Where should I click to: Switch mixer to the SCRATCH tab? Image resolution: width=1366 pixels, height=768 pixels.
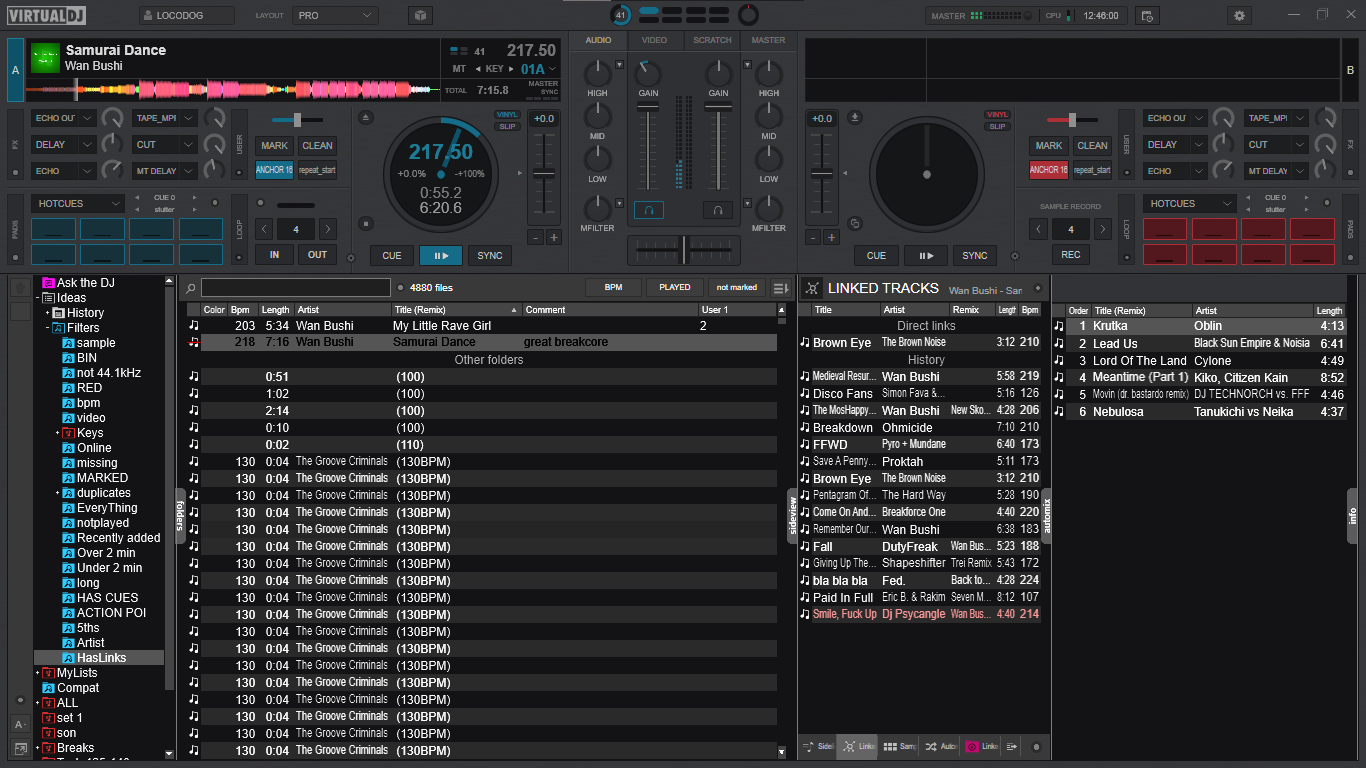[x=712, y=40]
